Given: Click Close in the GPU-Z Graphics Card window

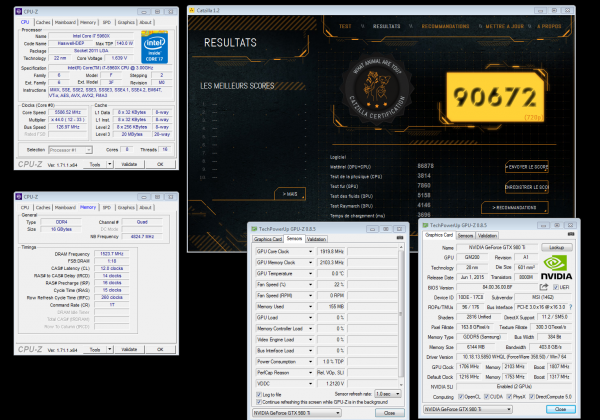Looking at the screenshot, I should click(x=560, y=409).
